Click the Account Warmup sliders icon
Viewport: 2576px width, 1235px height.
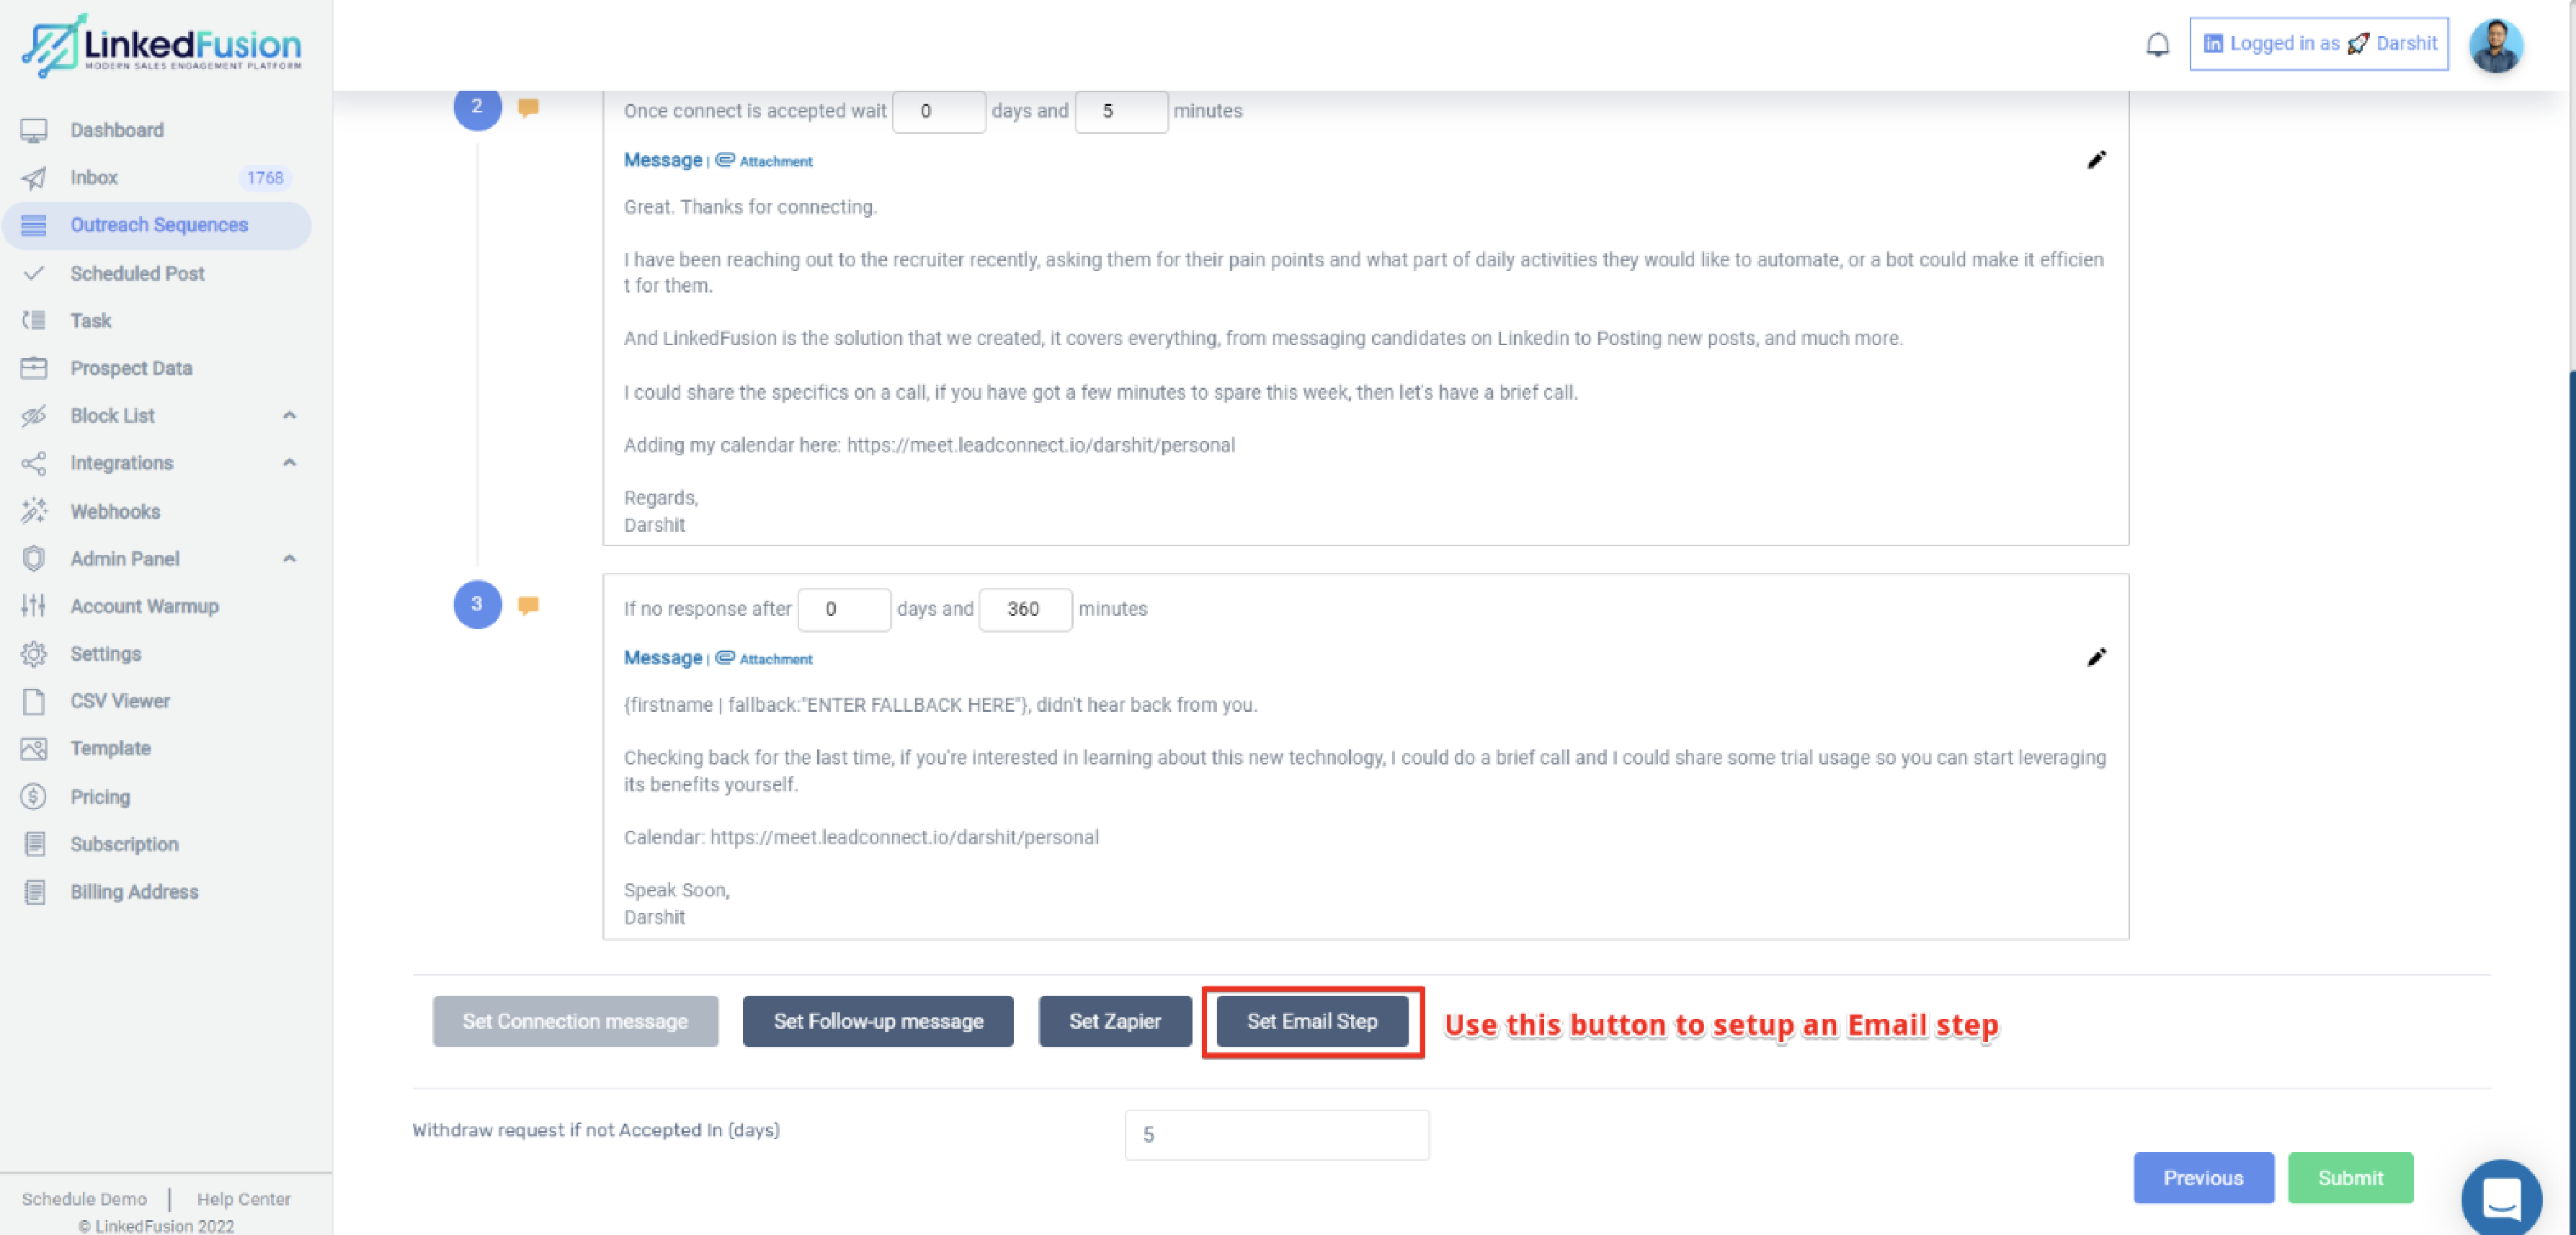(x=34, y=606)
